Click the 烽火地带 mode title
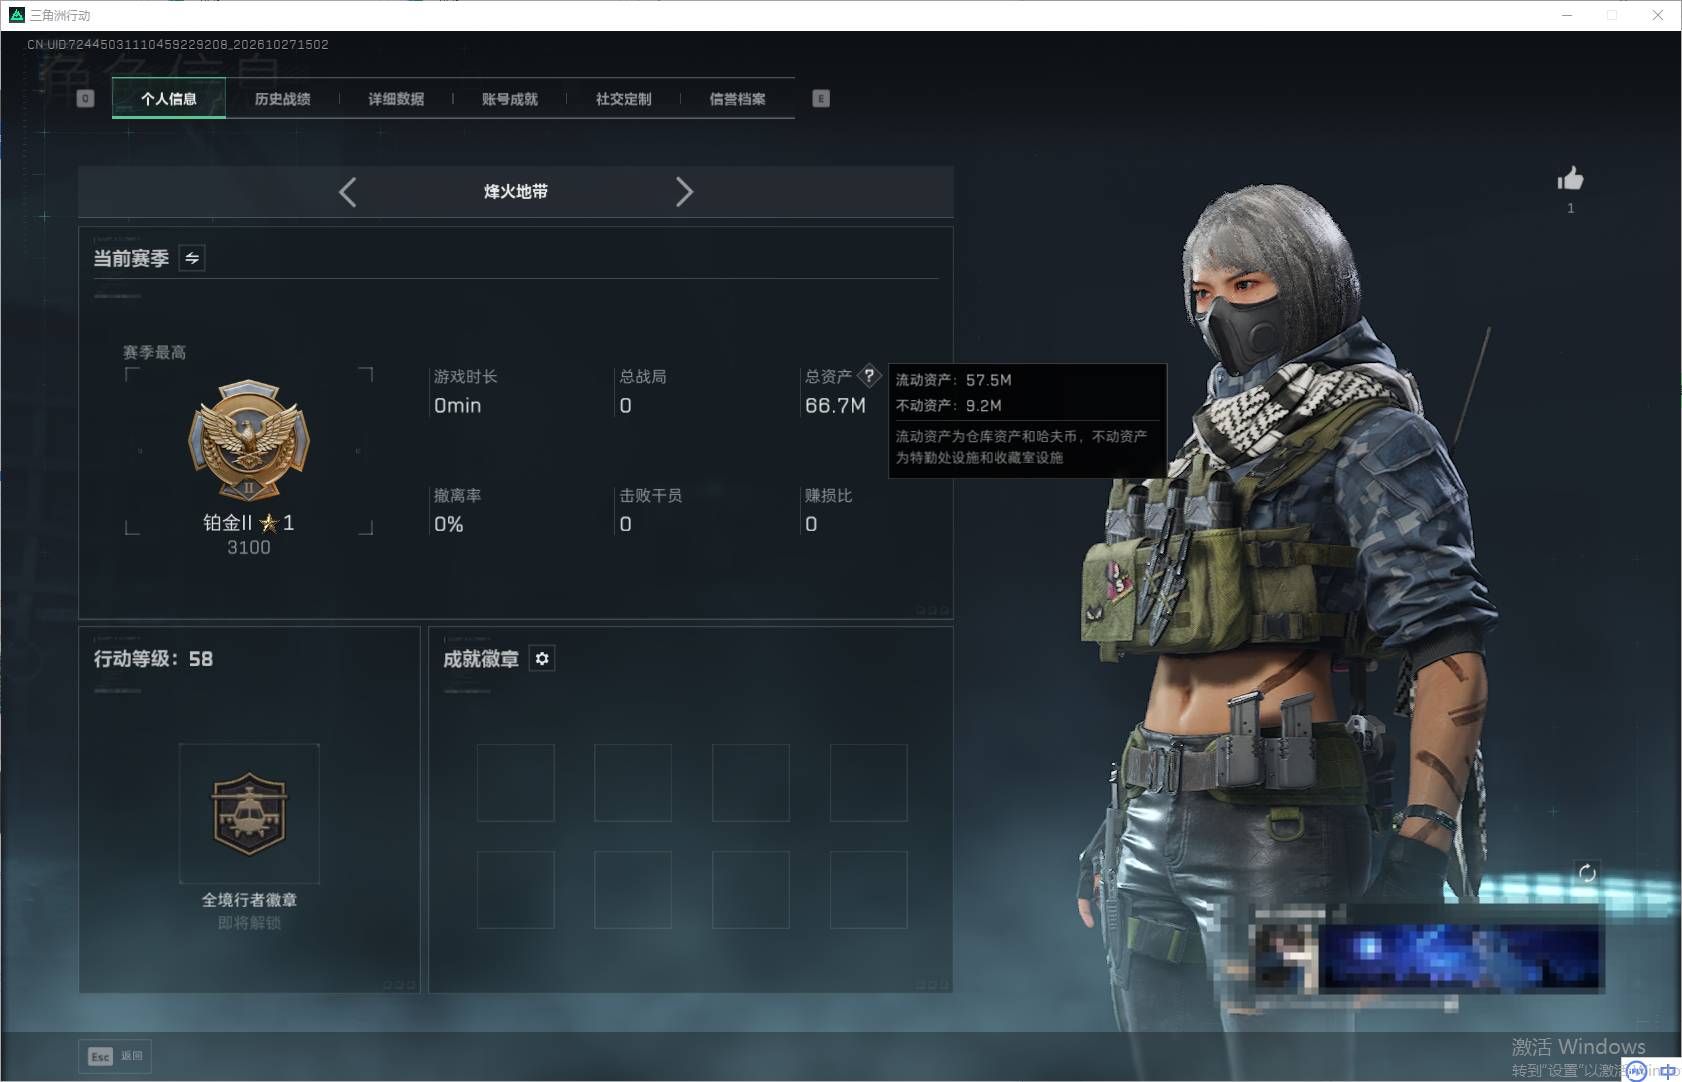The height and width of the screenshot is (1082, 1682). [x=516, y=192]
